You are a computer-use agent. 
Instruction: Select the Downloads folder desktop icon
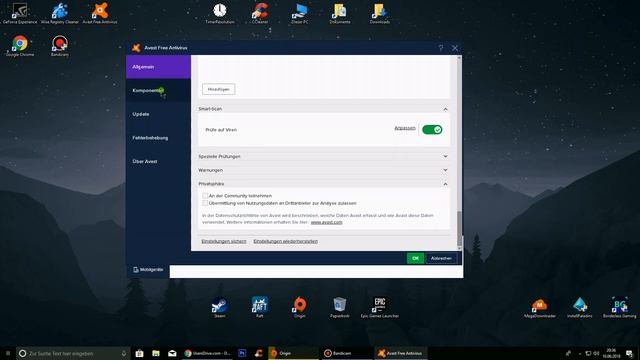coord(380,13)
